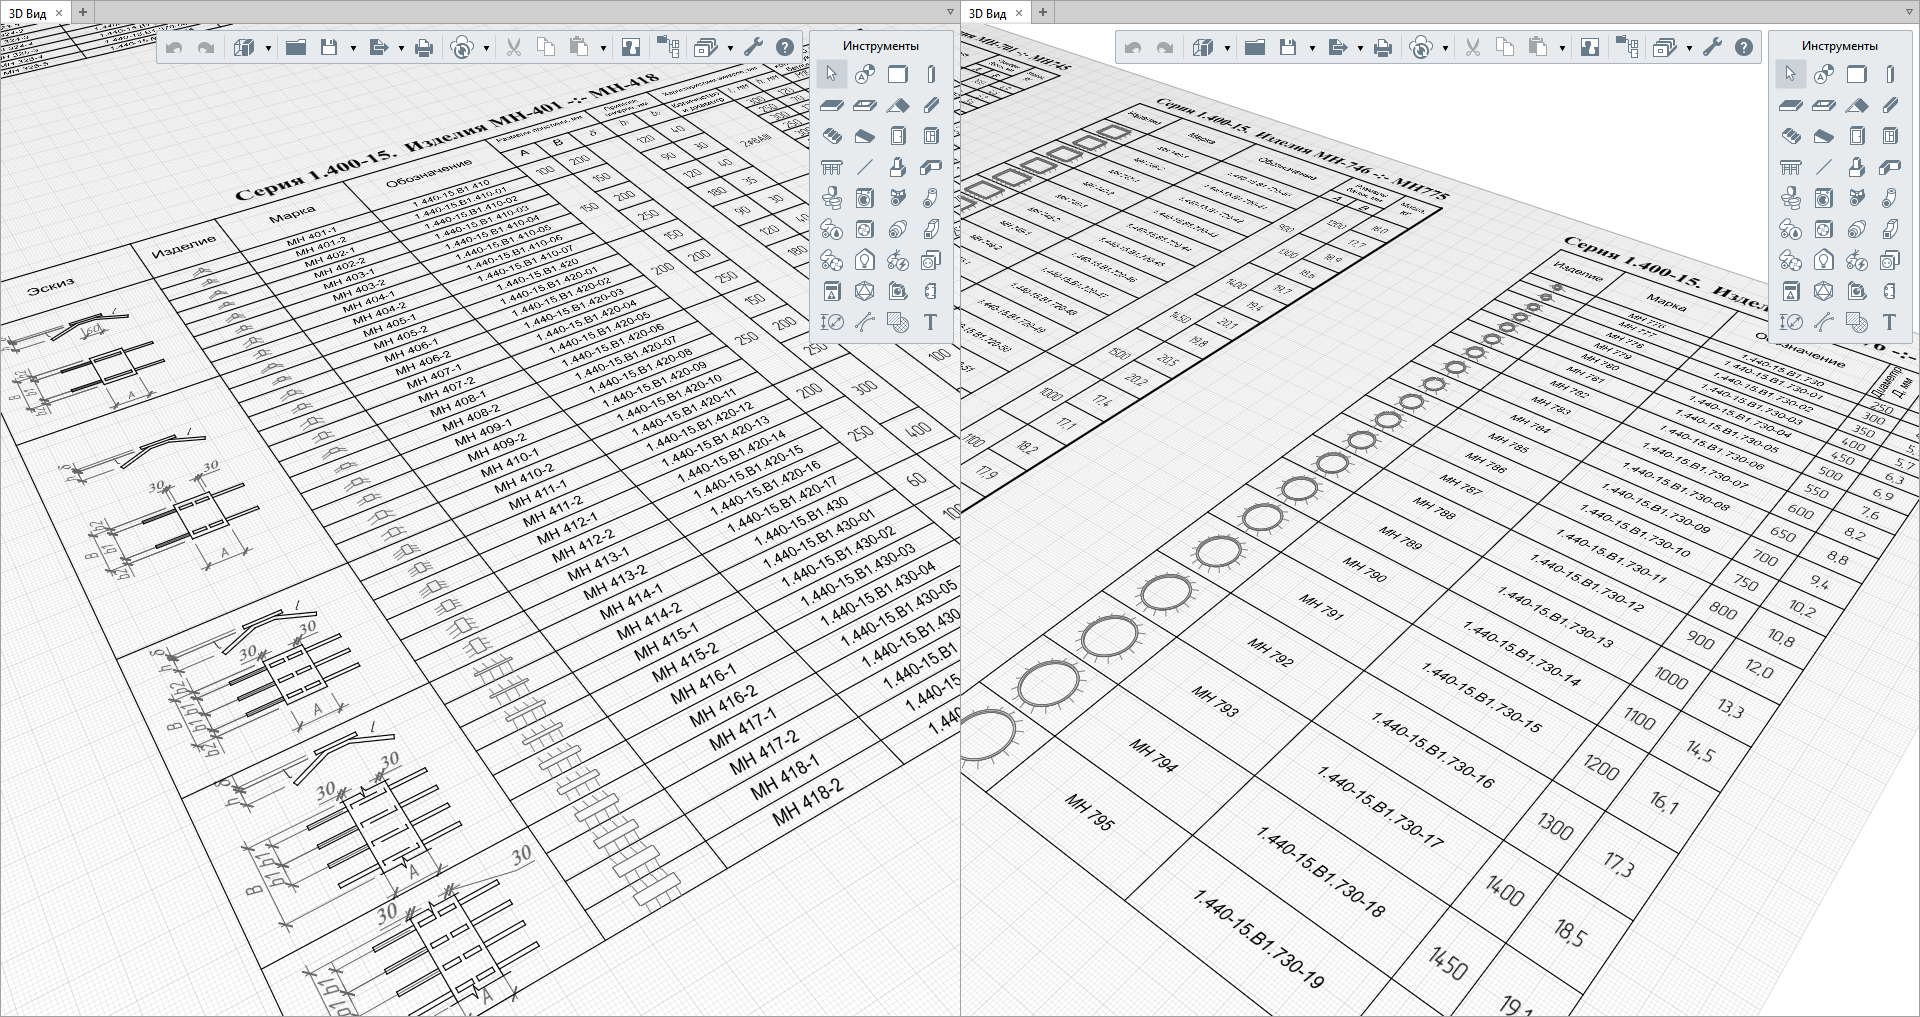Expand Paste dropdown arrow in left window toolbar
Image resolution: width=1920 pixels, height=1017 pixels.
[x=603, y=48]
